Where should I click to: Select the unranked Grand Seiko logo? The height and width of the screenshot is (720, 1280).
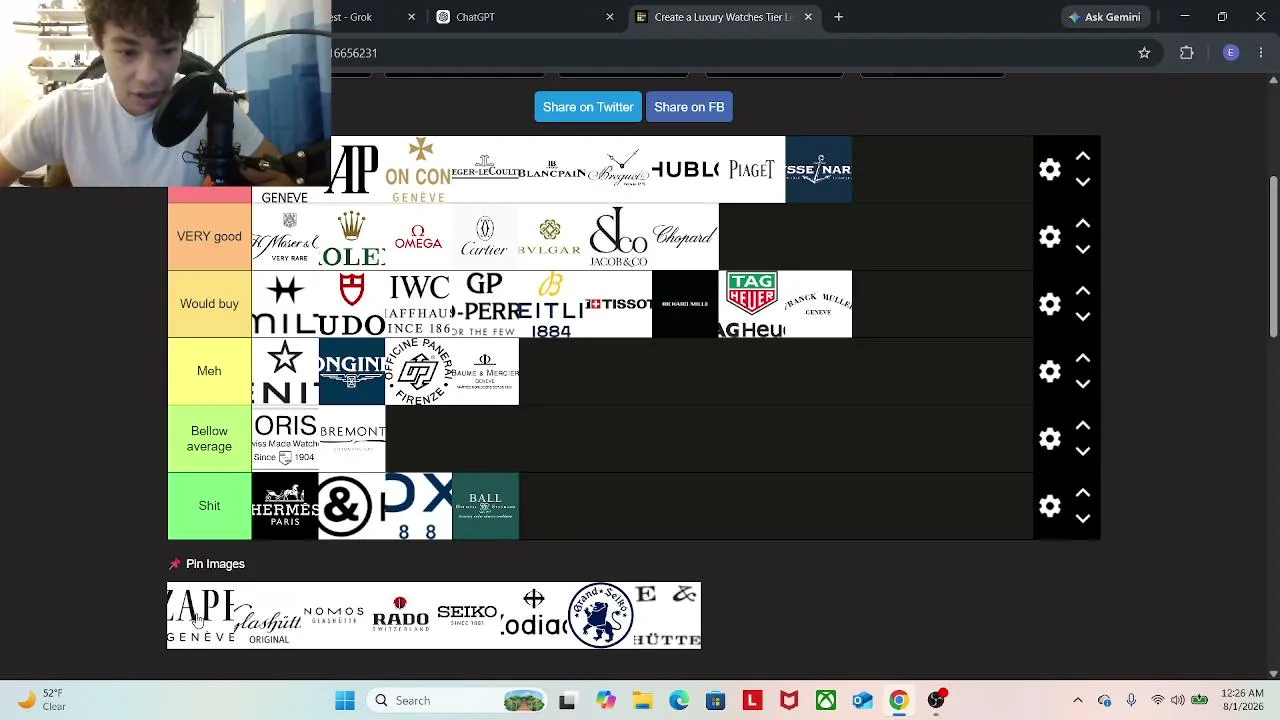(600, 616)
